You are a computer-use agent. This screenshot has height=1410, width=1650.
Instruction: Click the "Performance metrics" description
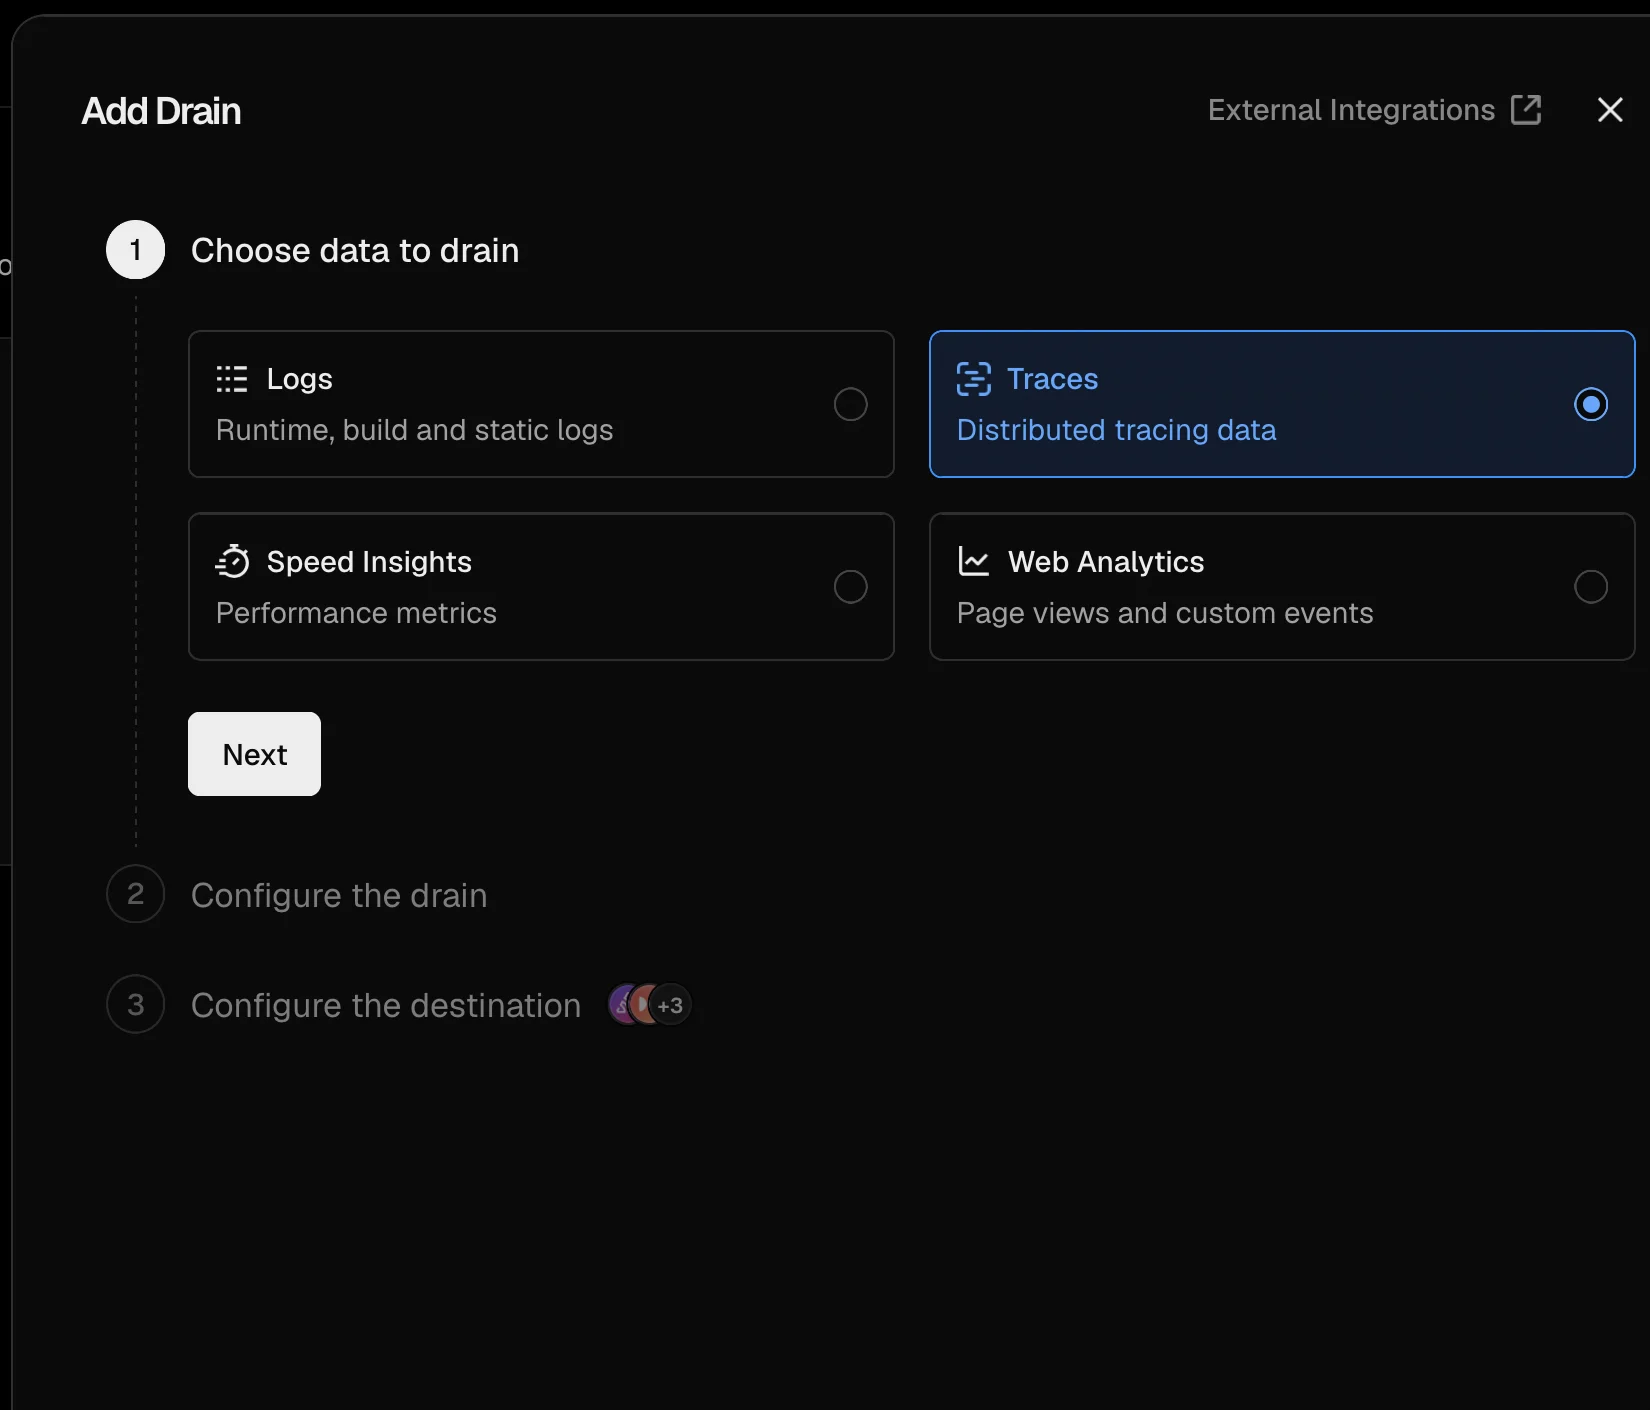(x=356, y=613)
